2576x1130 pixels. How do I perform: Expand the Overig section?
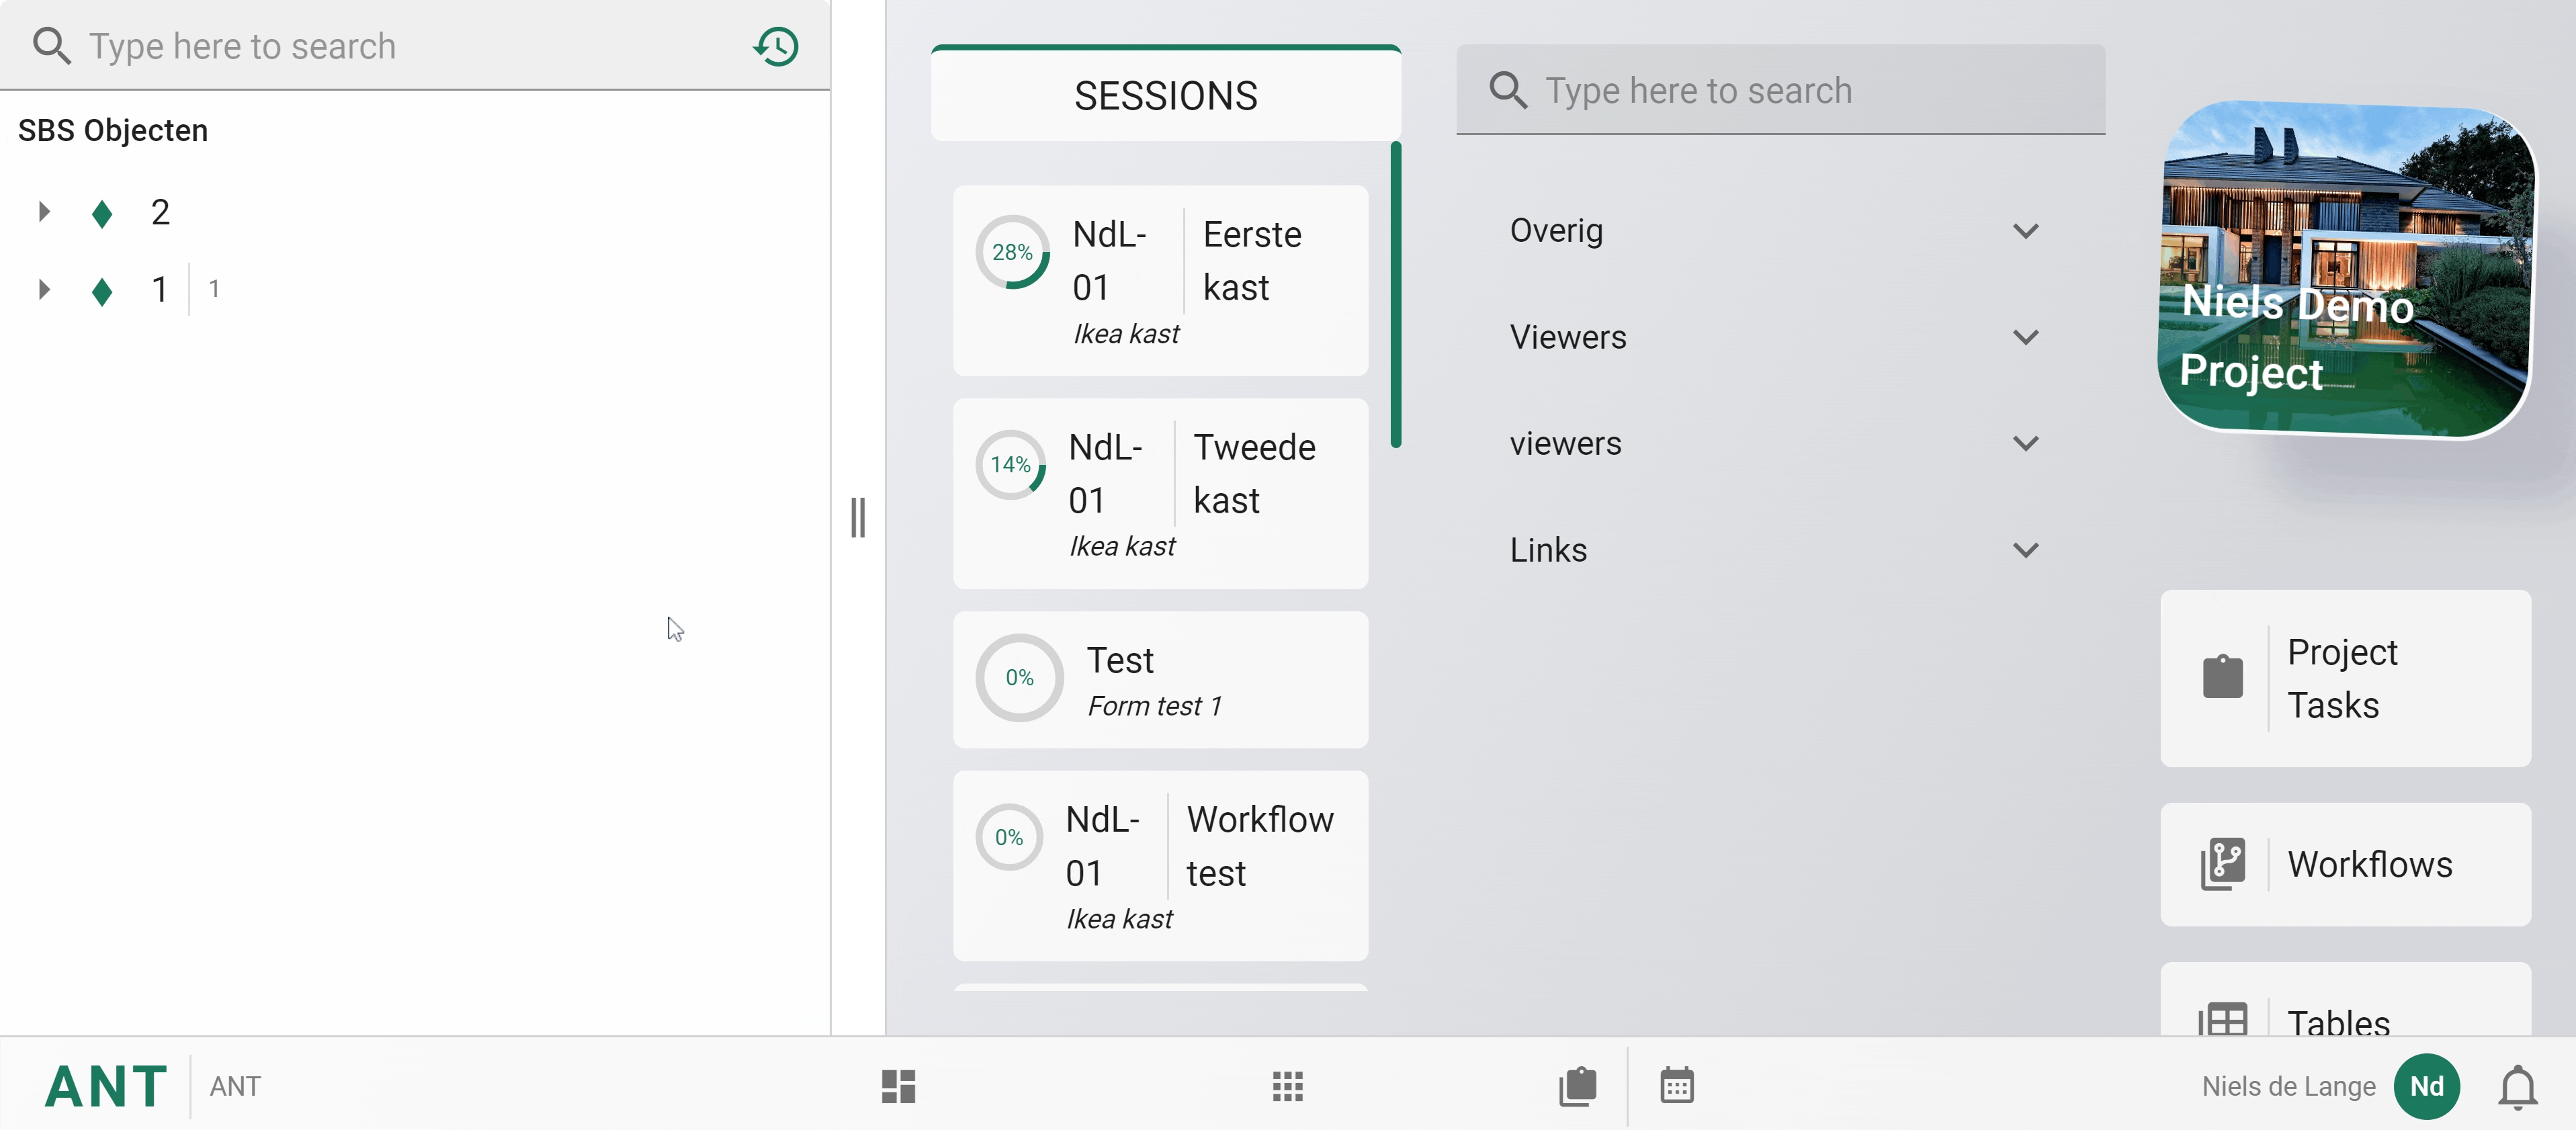pos(1780,231)
